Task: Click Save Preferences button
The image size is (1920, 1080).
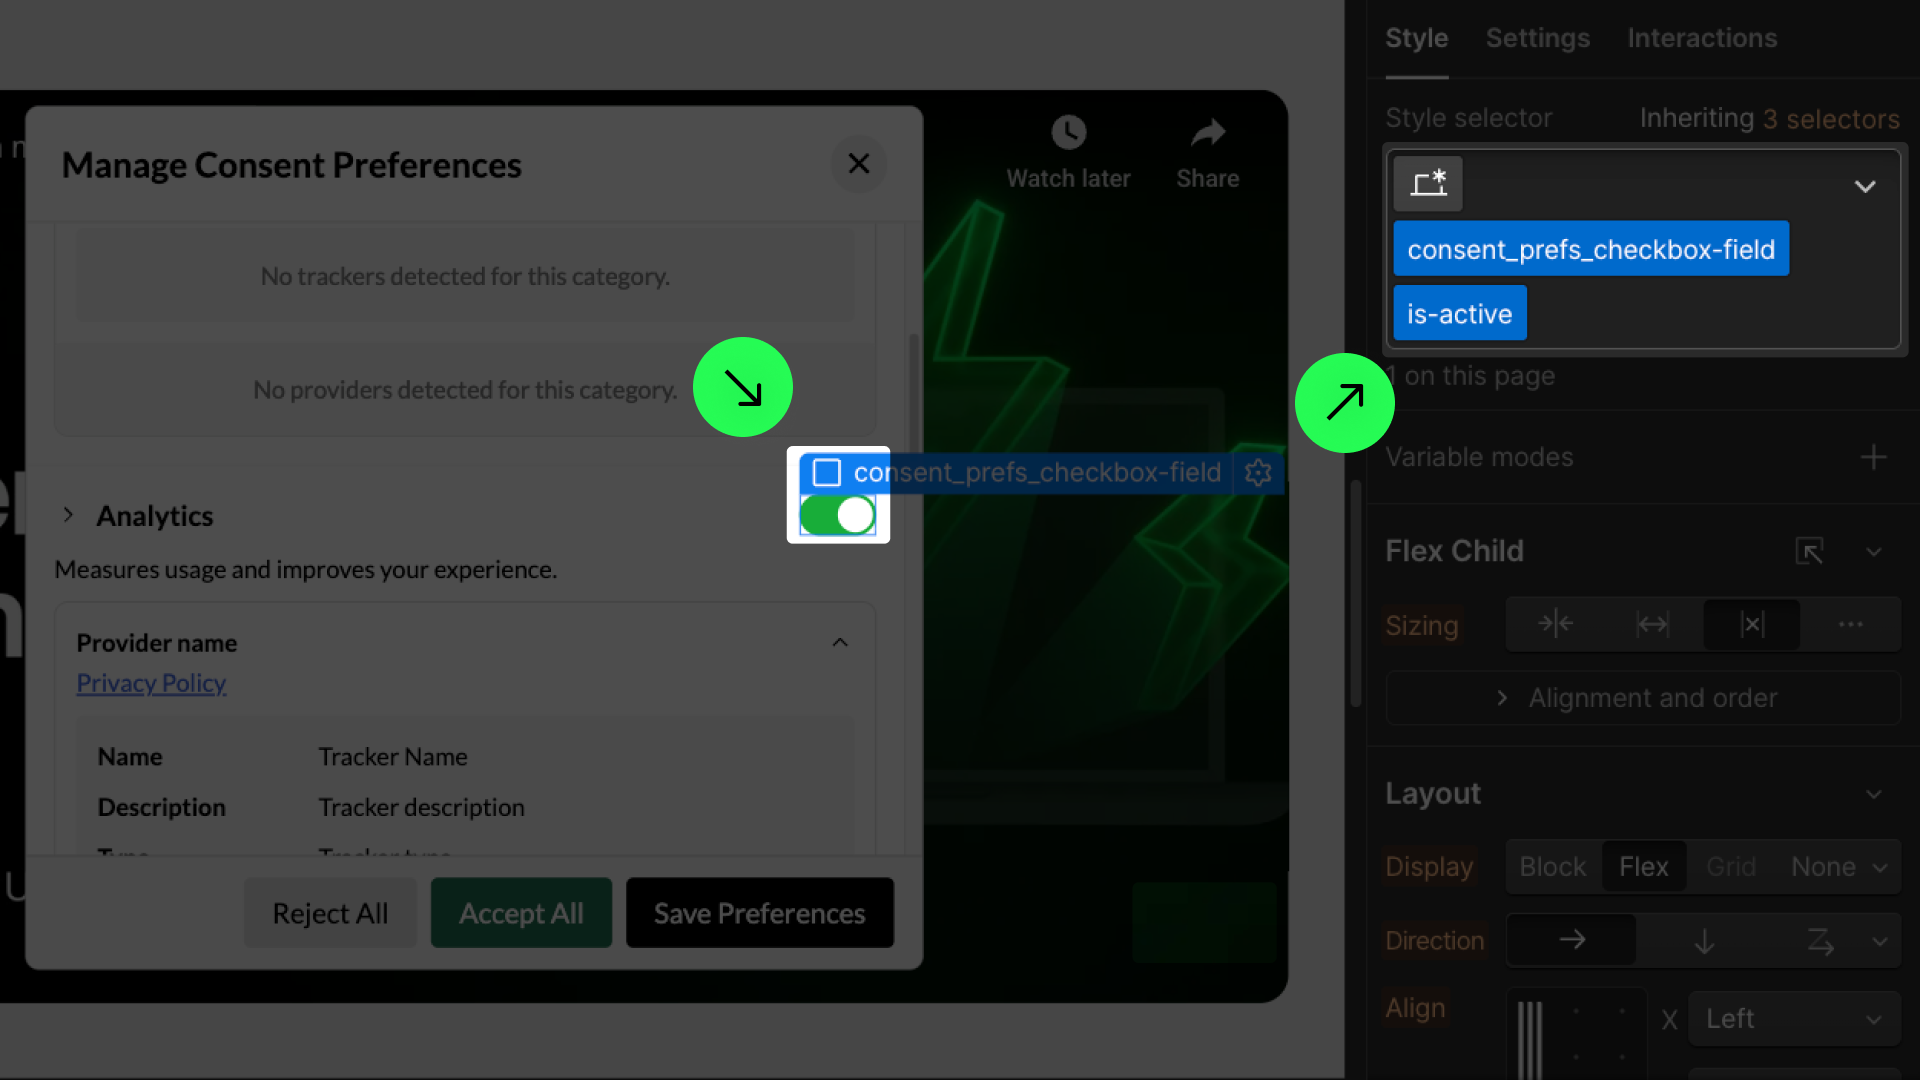Action: tap(759, 913)
